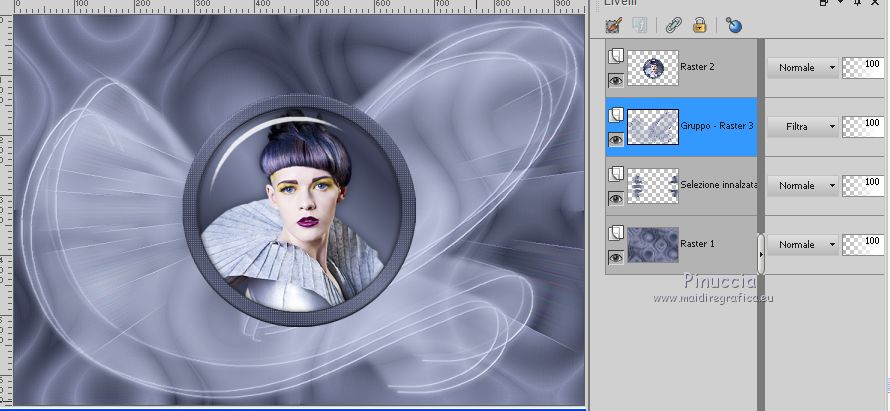This screenshot has height=411, width=890.
Task: Click layer type icon of Raster 2
Action: 616,56
